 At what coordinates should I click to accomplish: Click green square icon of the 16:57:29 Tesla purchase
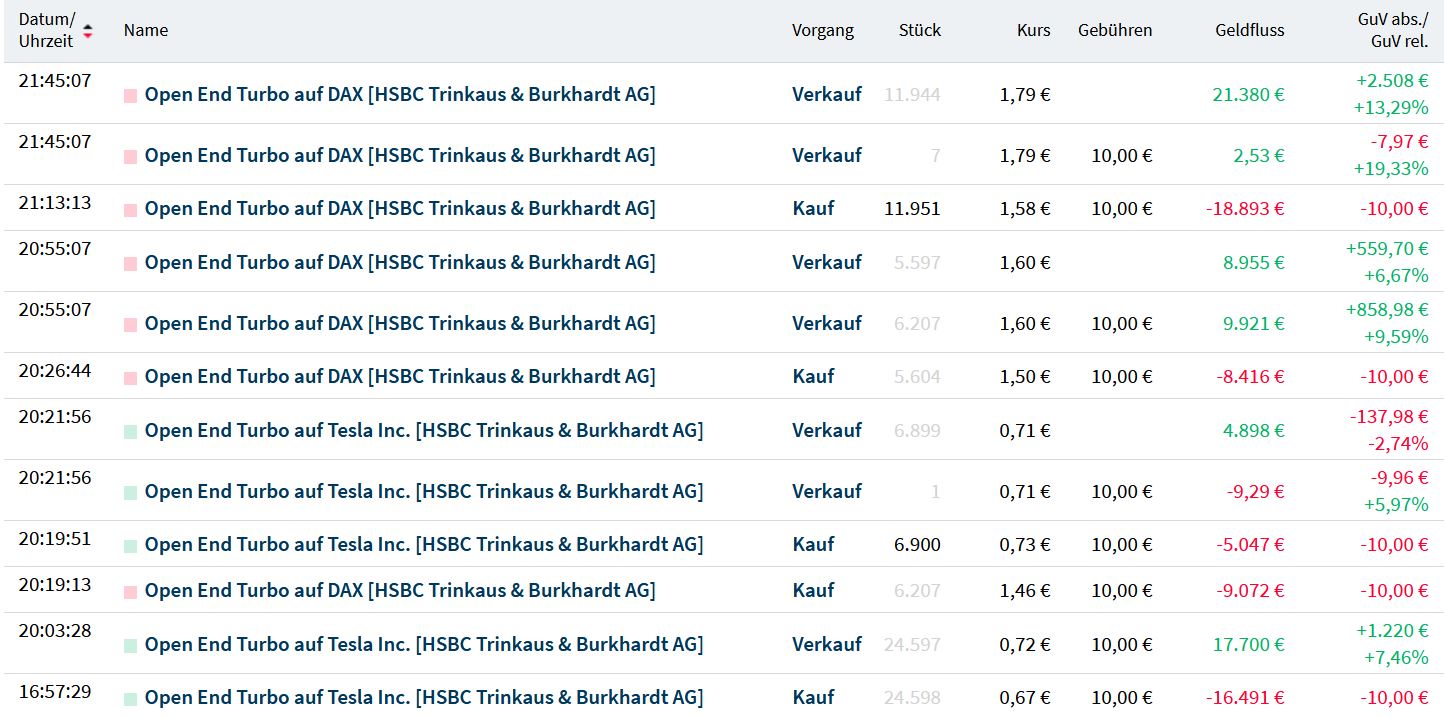click(x=130, y=698)
